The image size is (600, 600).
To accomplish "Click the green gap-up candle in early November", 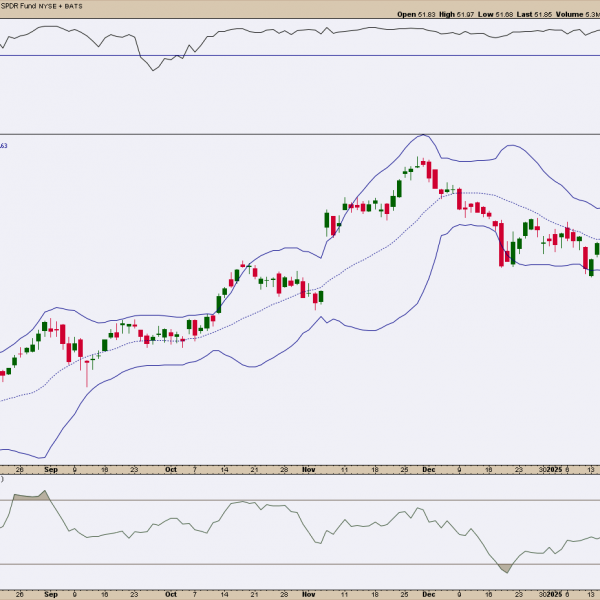I will tap(326, 221).
